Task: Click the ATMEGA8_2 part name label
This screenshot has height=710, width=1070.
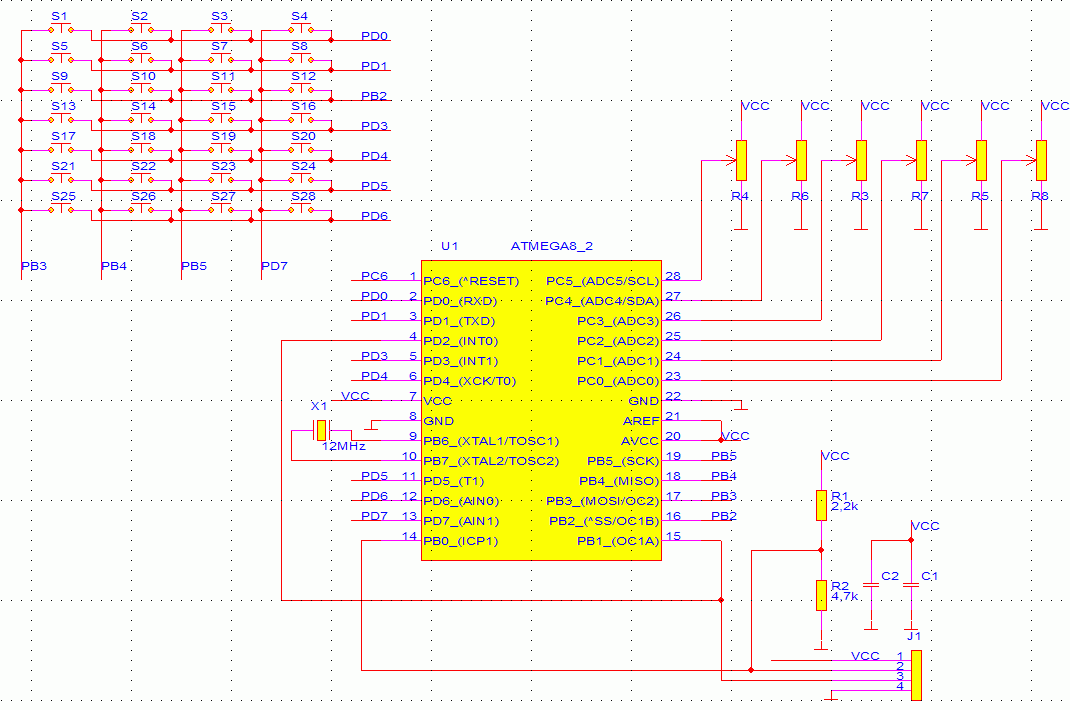Action: (552, 246)
